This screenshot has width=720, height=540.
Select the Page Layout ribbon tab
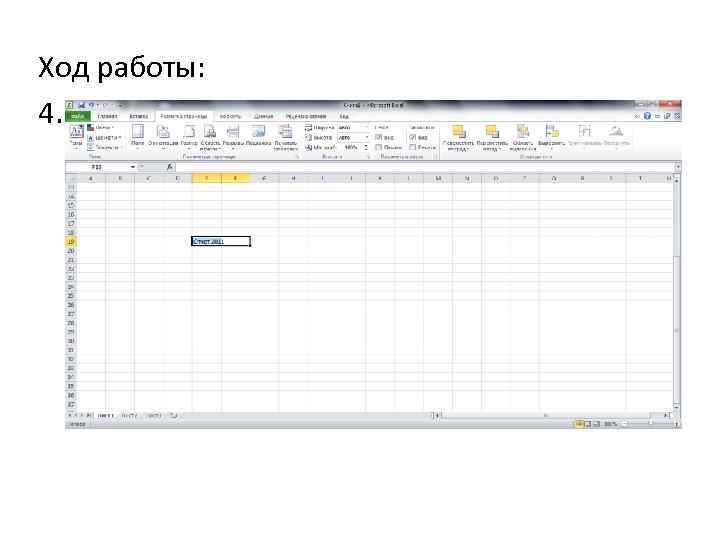tap(184, 116)
